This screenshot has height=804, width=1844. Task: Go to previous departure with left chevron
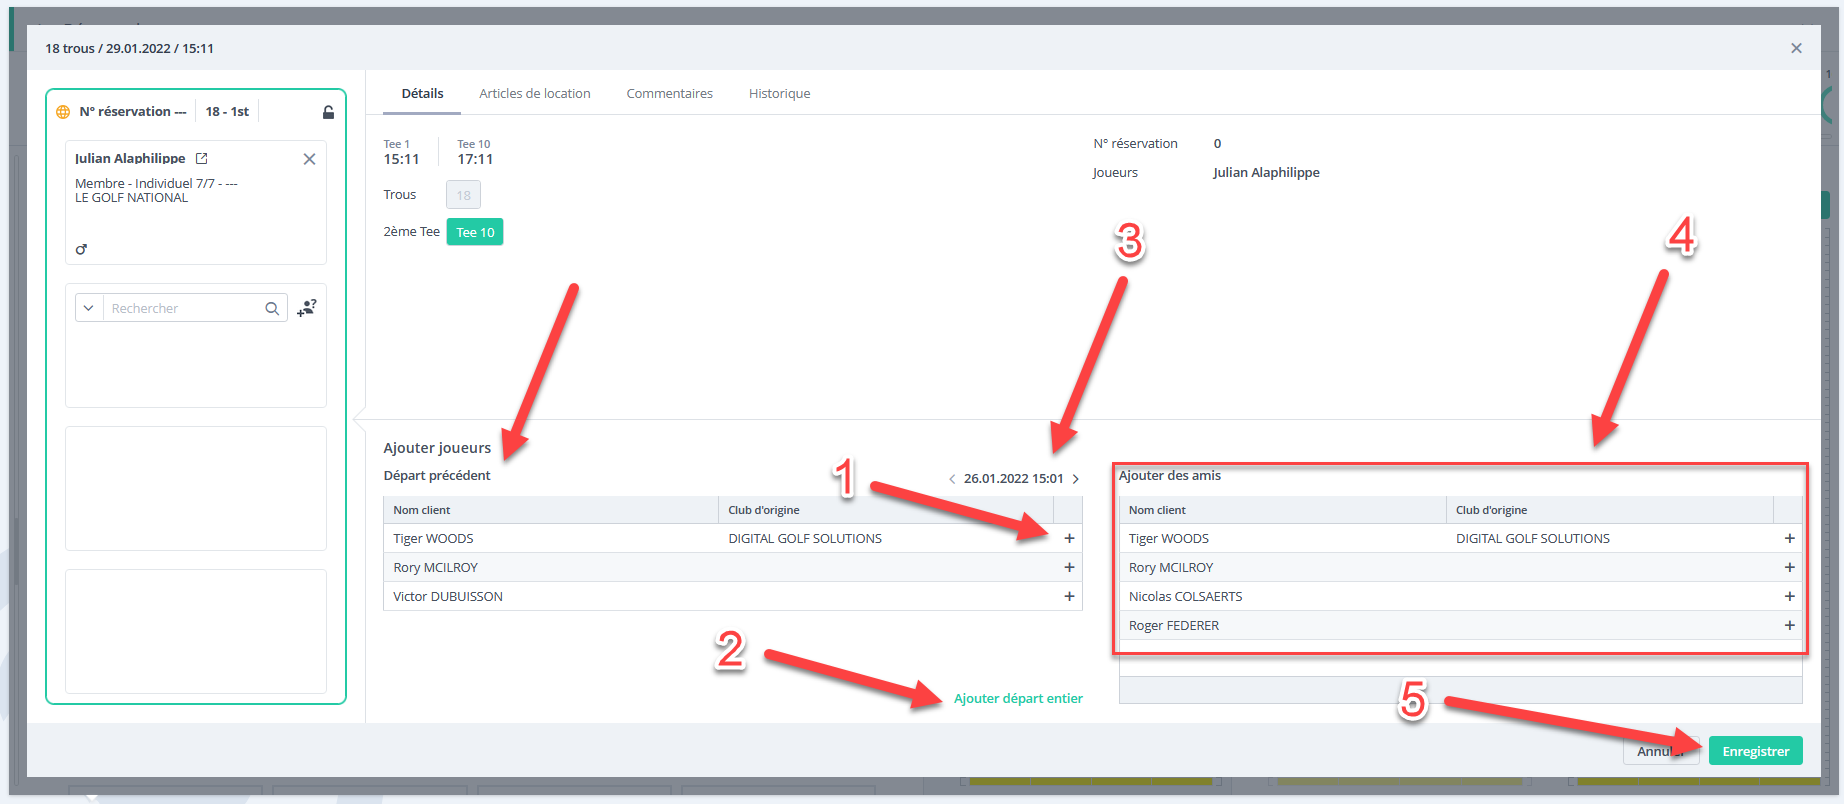pos(952,479)
